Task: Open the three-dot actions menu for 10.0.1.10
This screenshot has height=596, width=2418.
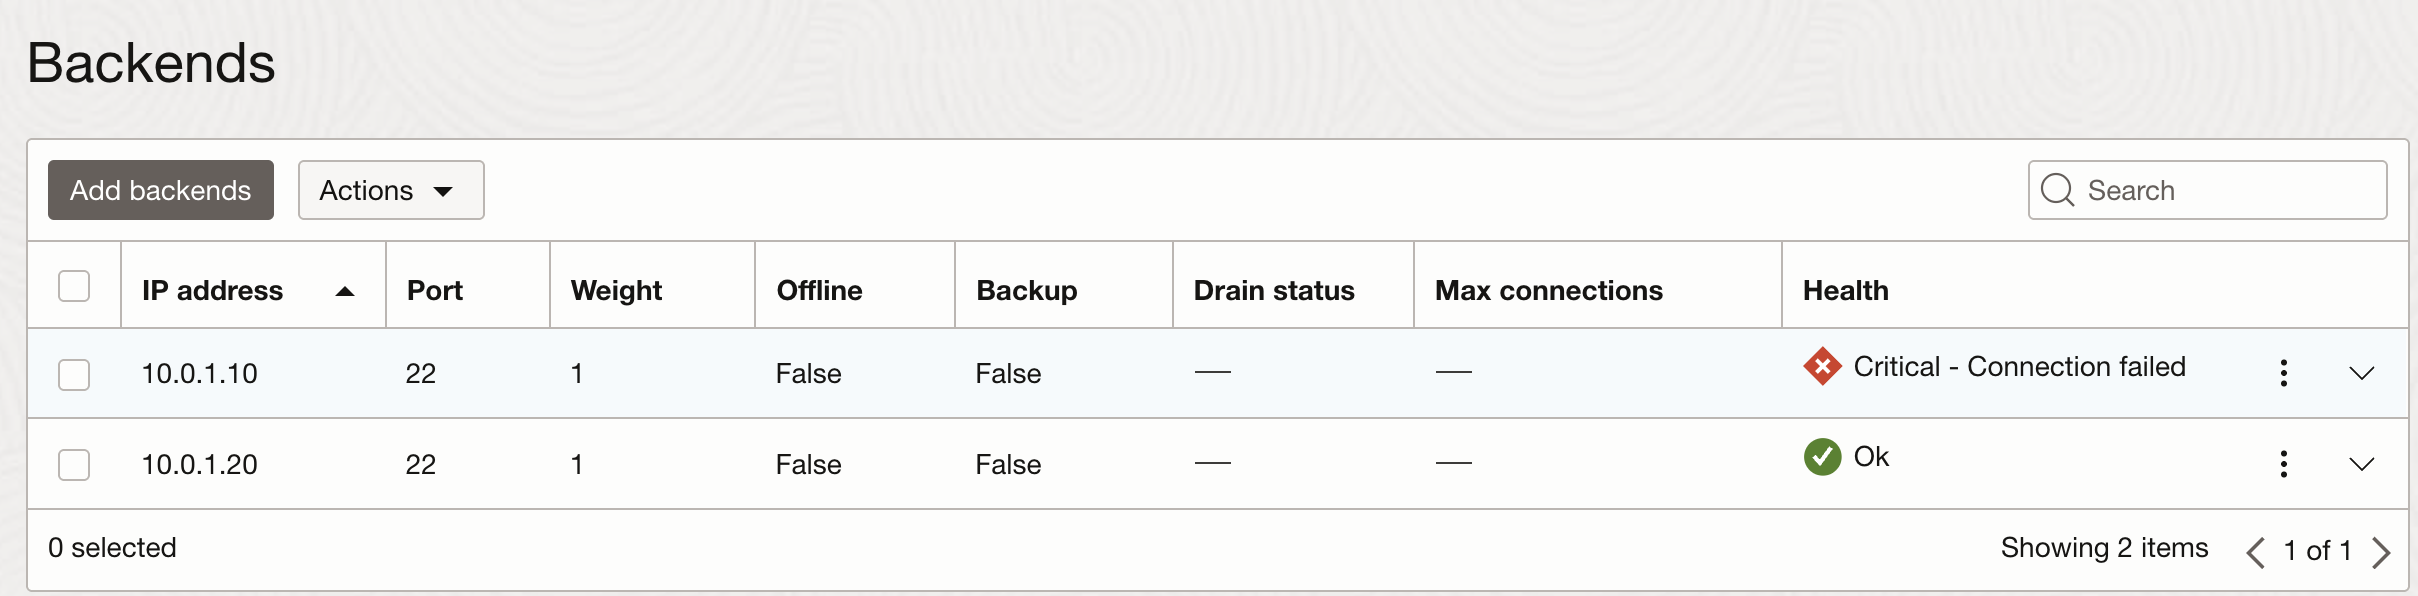Action: pos(2283,372)
